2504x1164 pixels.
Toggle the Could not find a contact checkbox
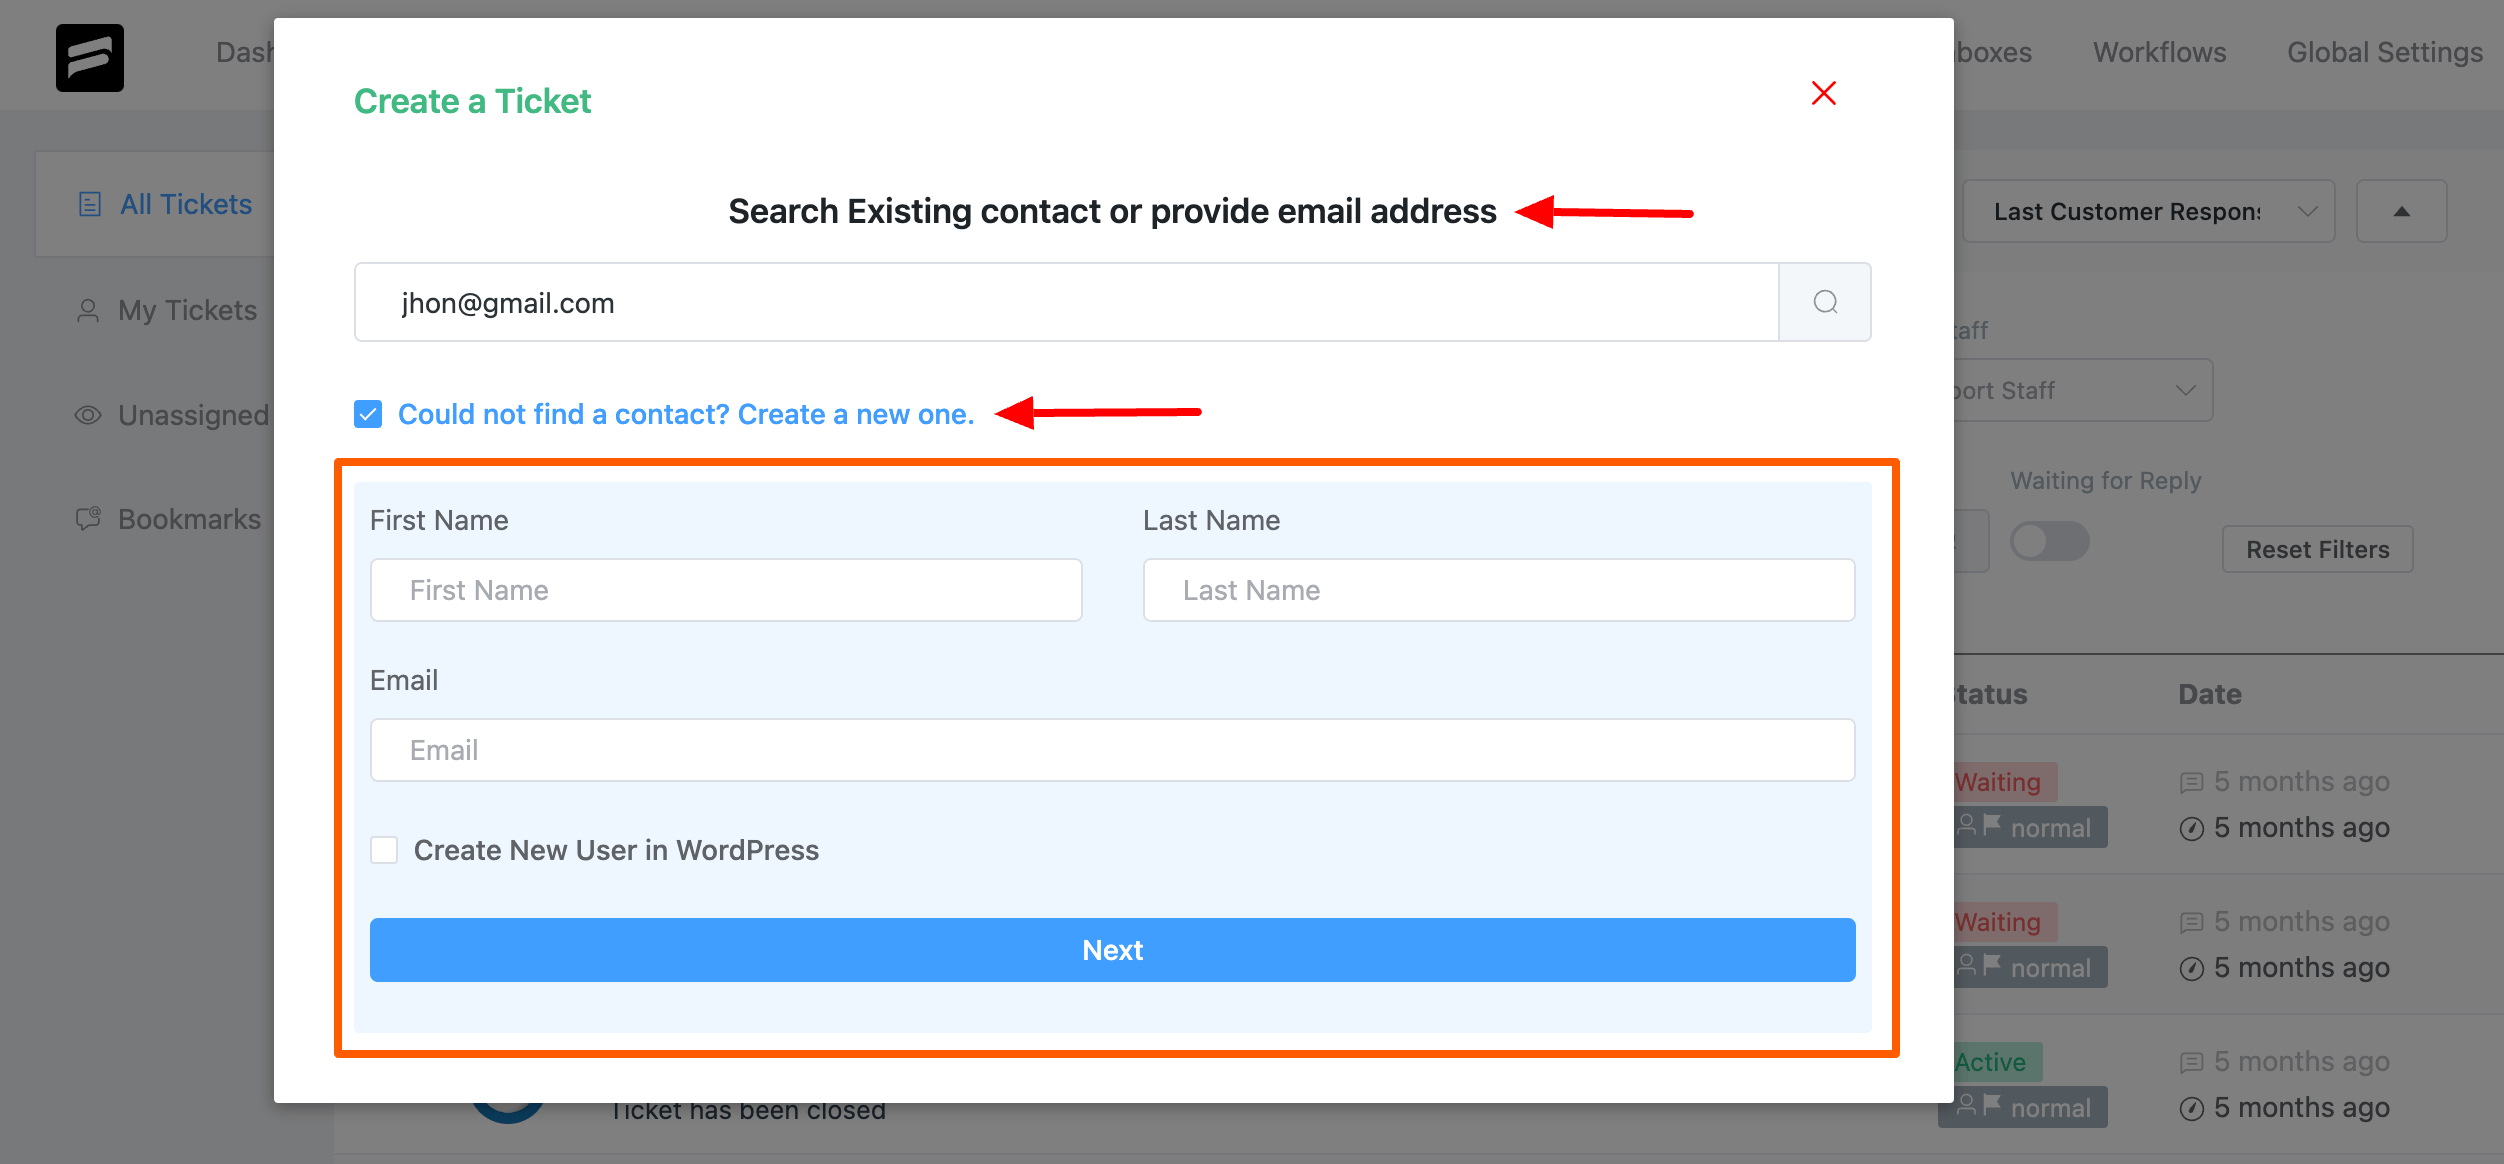[367, 412]
